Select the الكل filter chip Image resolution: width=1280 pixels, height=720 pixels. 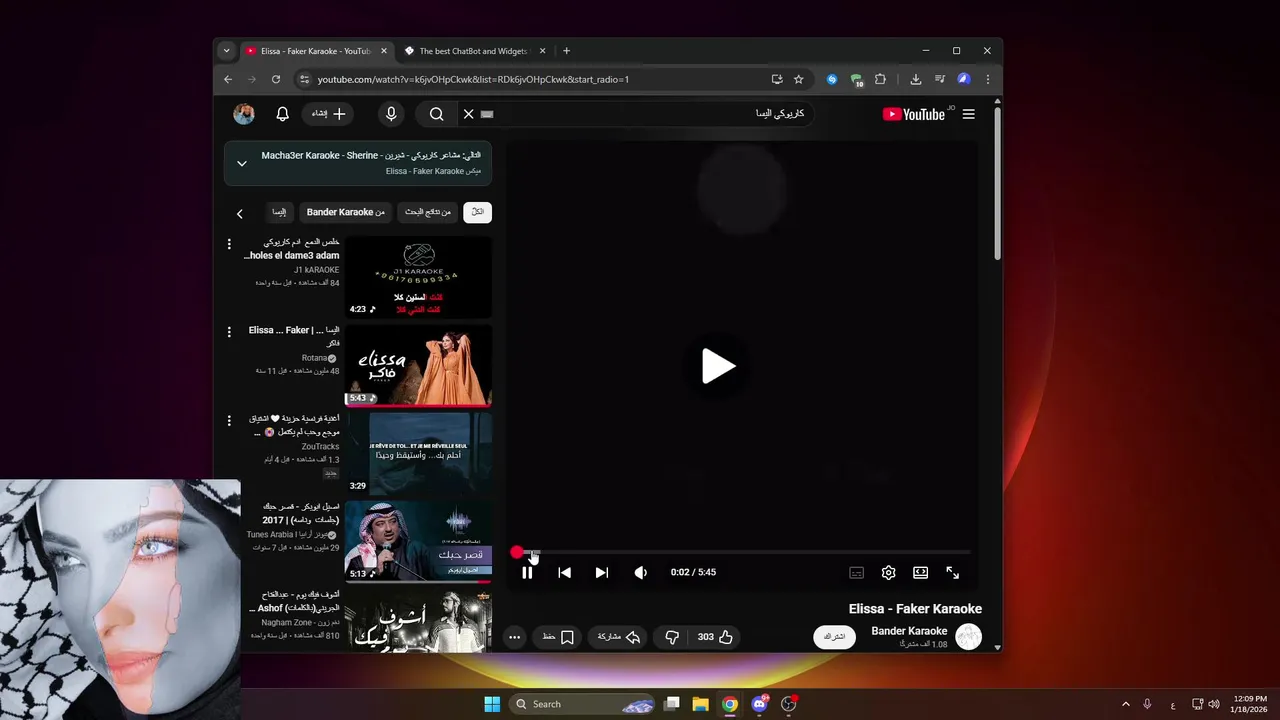(x=478, y=212)
